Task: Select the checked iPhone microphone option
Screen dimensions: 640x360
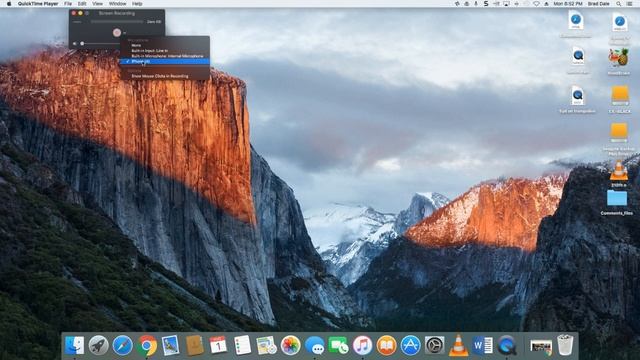Action: (165, 61)
